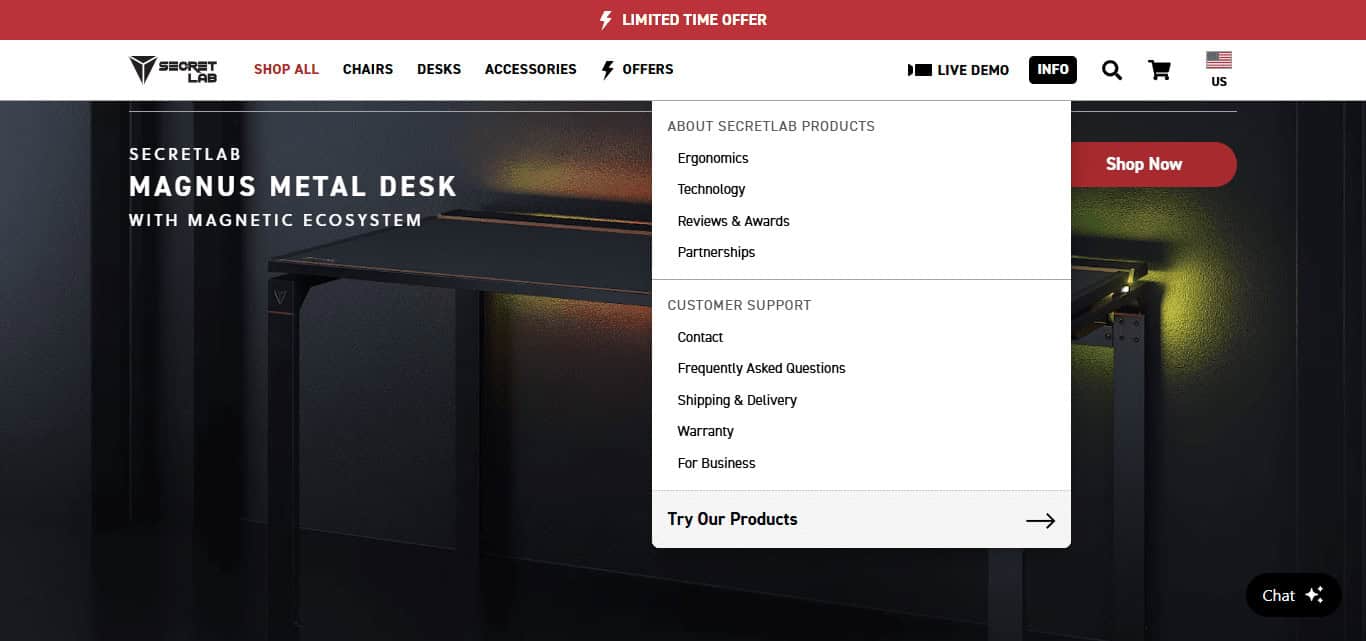Click the arrow next to Try Our Products
The height and width of the screenshot is (641, 1366).
[x=1040, y=520]
